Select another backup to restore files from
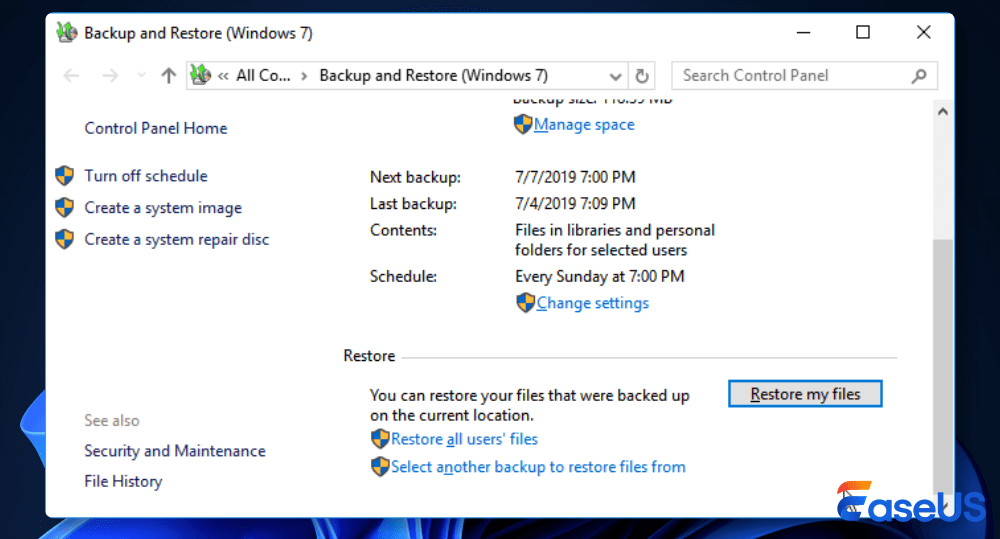This screenshot has width=1000, height=539. [x=538, y=466]
